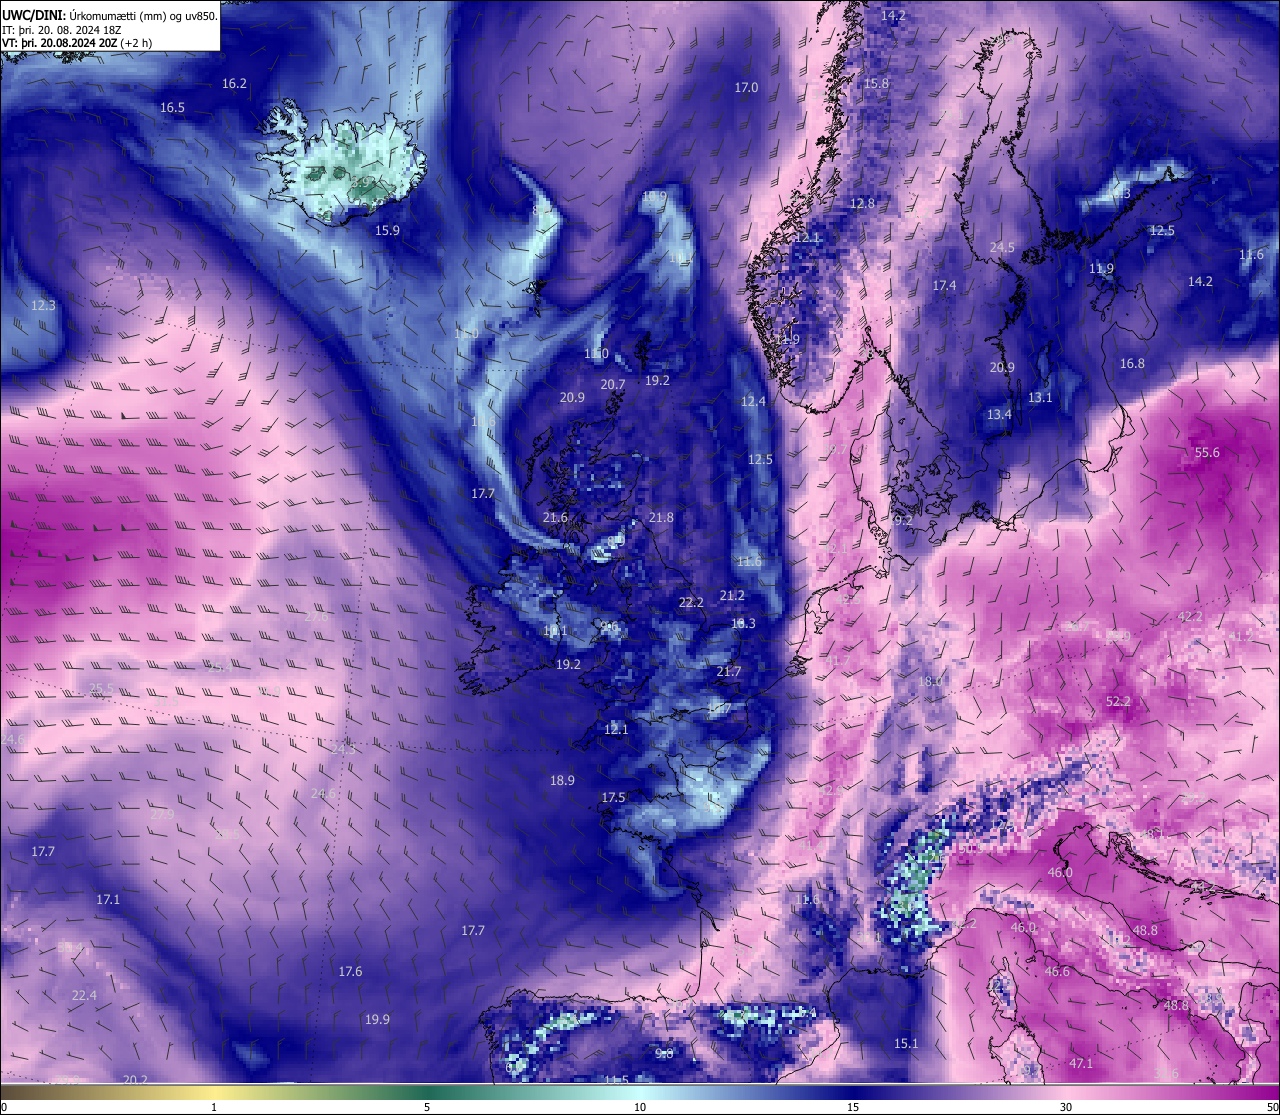Click the 52.2 value over central Europe

(x=1118, y=702)
